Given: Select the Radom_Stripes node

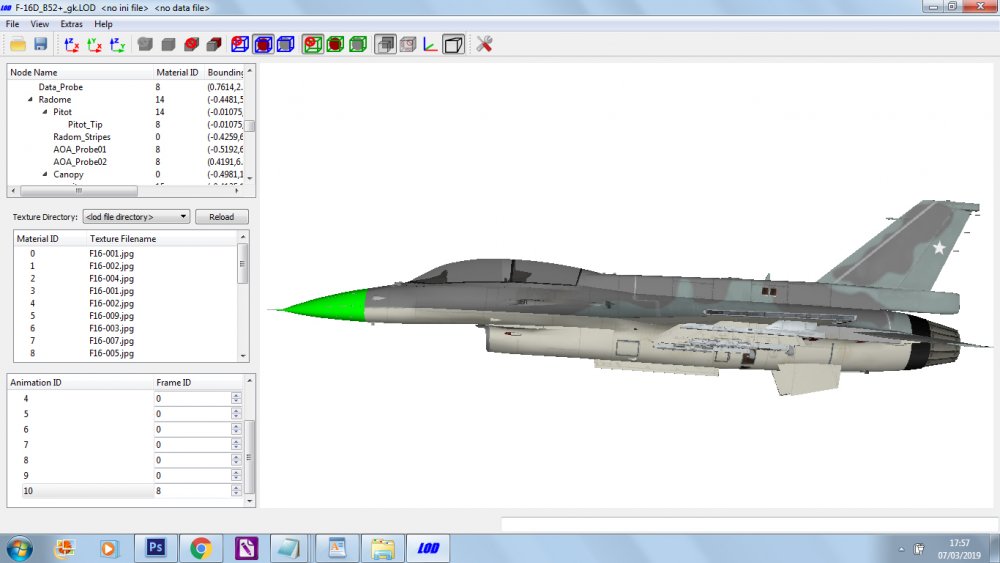Looking at the screenshot, I should 82,136.
